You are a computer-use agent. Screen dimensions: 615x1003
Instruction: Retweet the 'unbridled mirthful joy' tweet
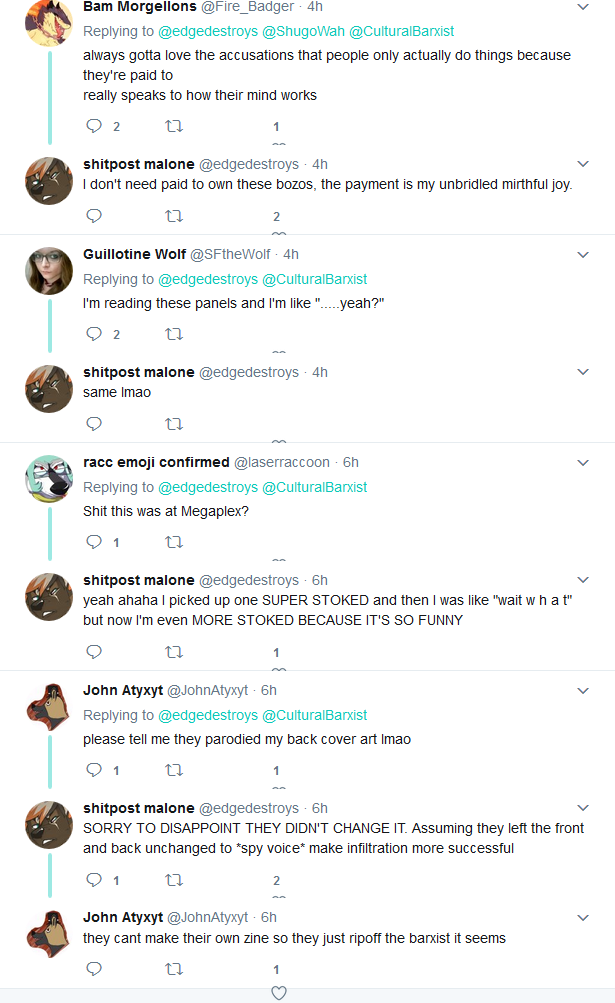click(x=174, y=216)
